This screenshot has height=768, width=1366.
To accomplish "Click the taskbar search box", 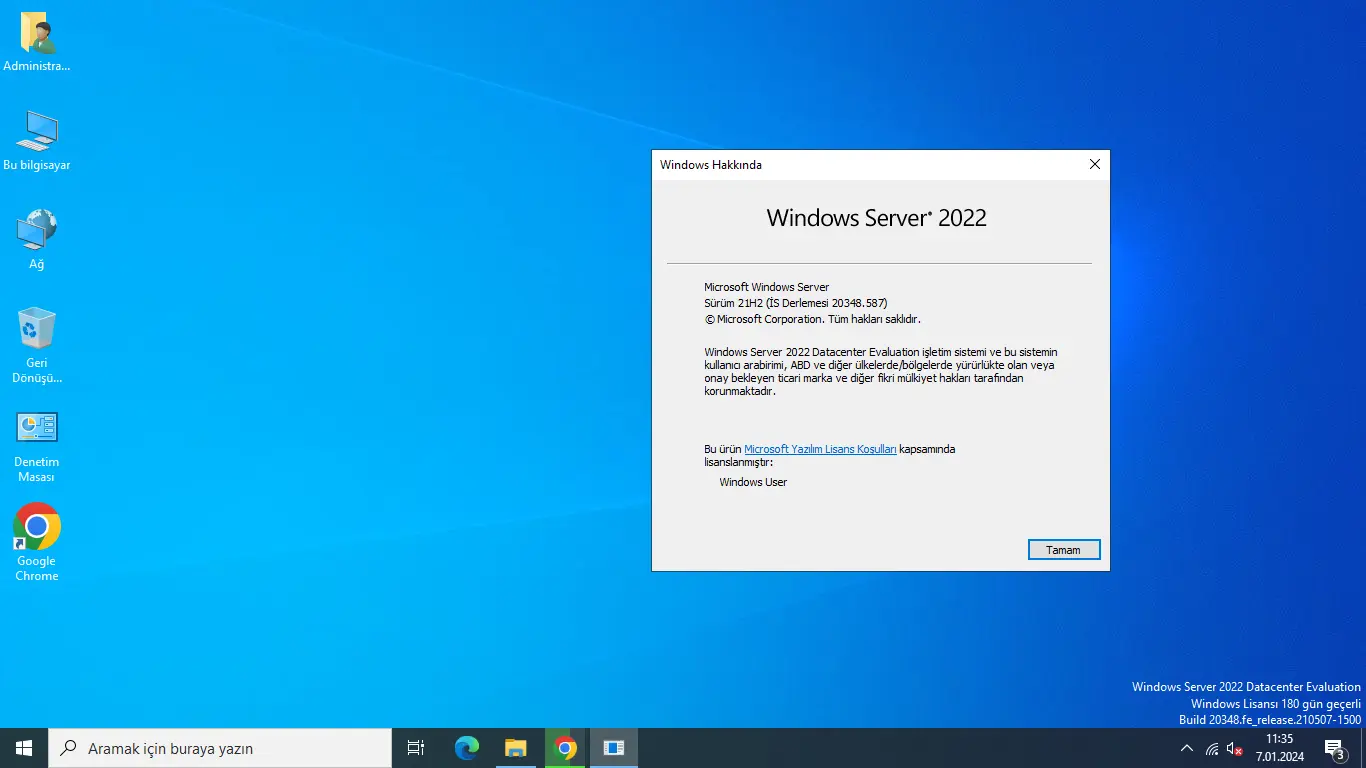I will click(220, 748).
